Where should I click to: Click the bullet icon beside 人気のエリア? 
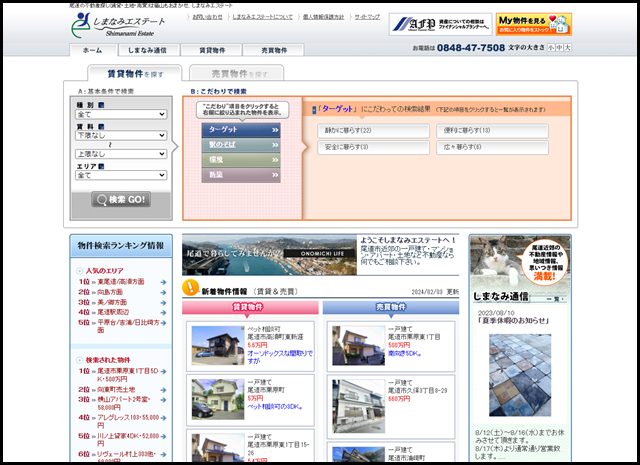tap(80, 271)
